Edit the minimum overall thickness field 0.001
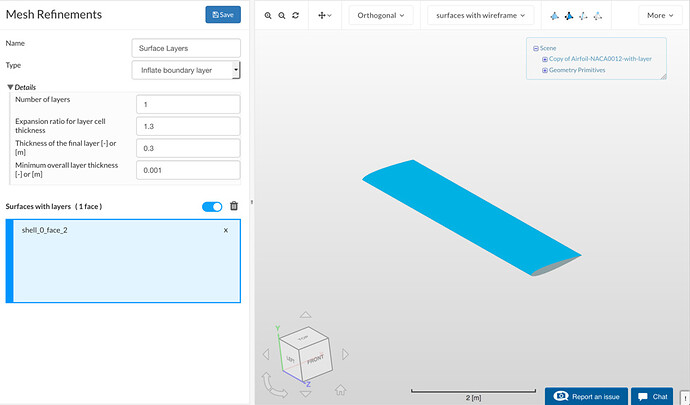Image resolution: width=690 pixels, height=405 pixels. [x=188, y=170]
